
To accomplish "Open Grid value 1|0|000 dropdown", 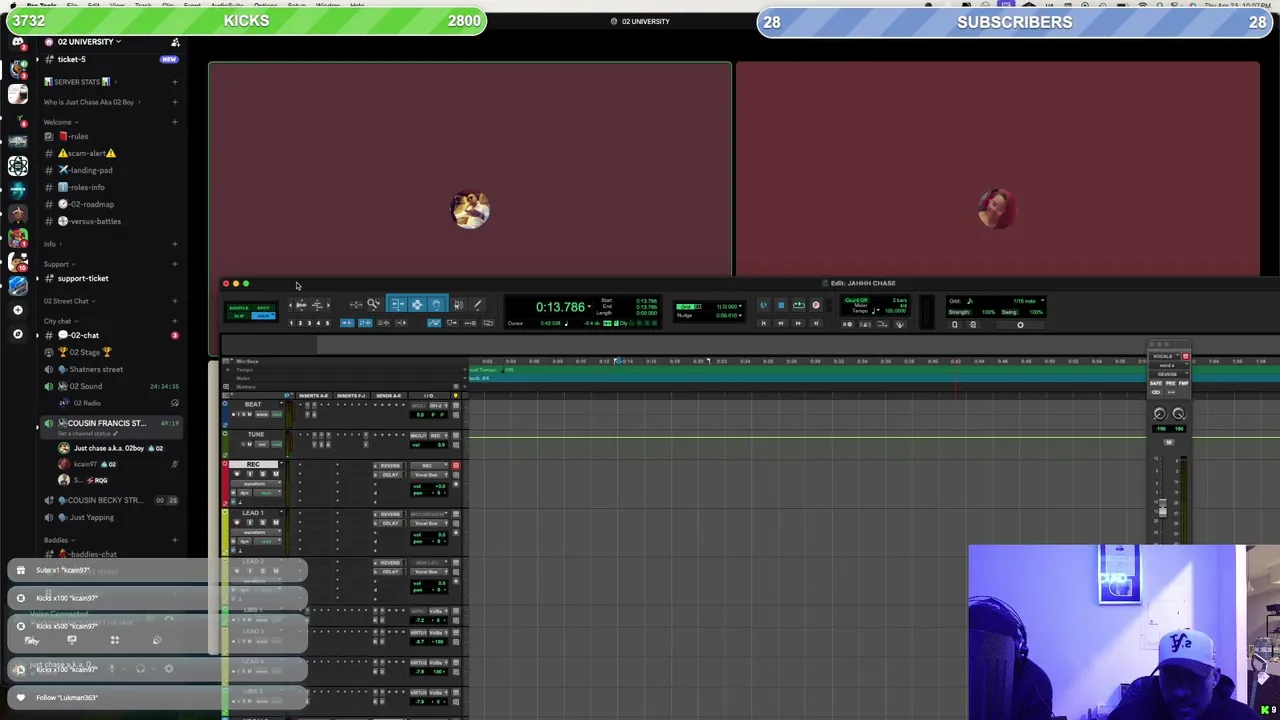I will [740, 306].
